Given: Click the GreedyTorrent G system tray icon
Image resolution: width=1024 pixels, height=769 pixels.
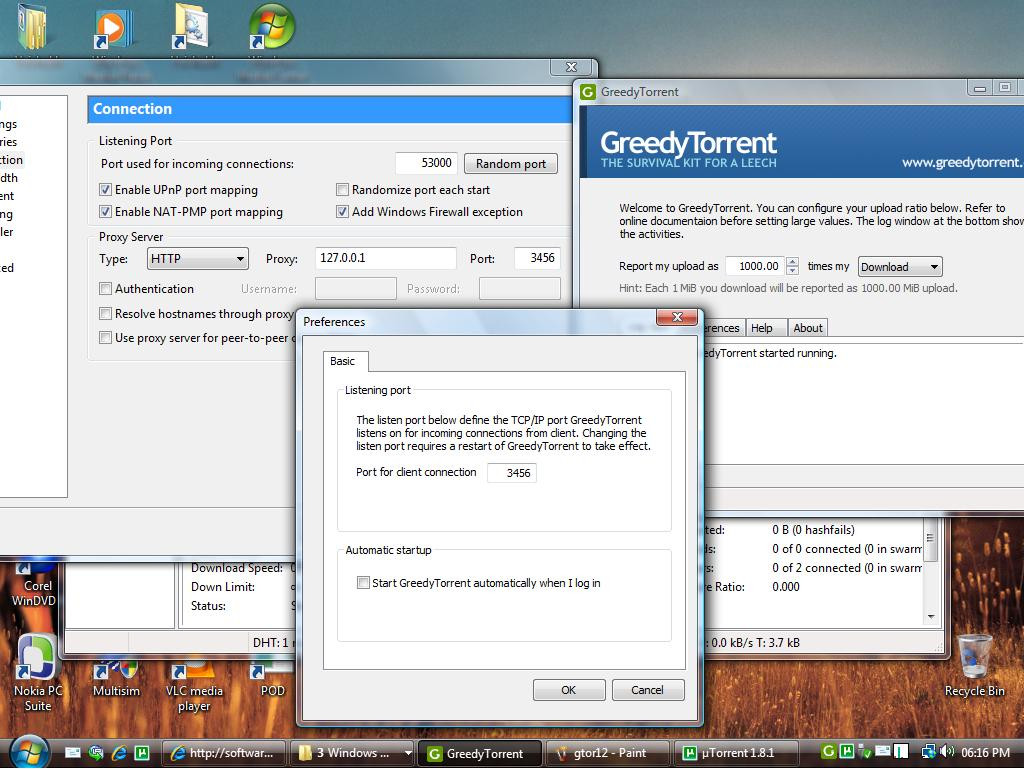Looking at the screenshot, I should point(828,751).
